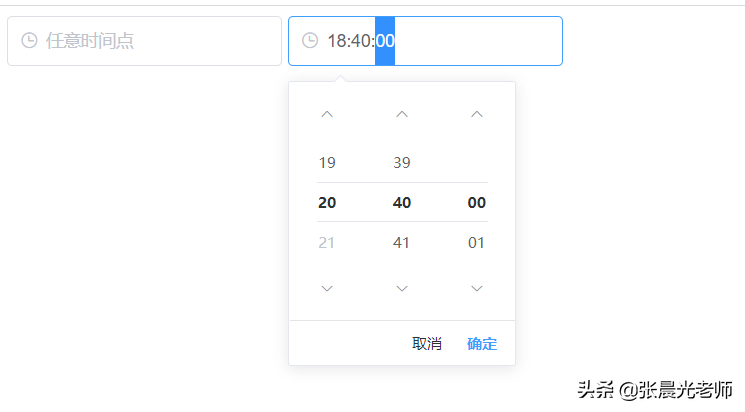
Task: Click the selected minute value 40
Action: 402,203
